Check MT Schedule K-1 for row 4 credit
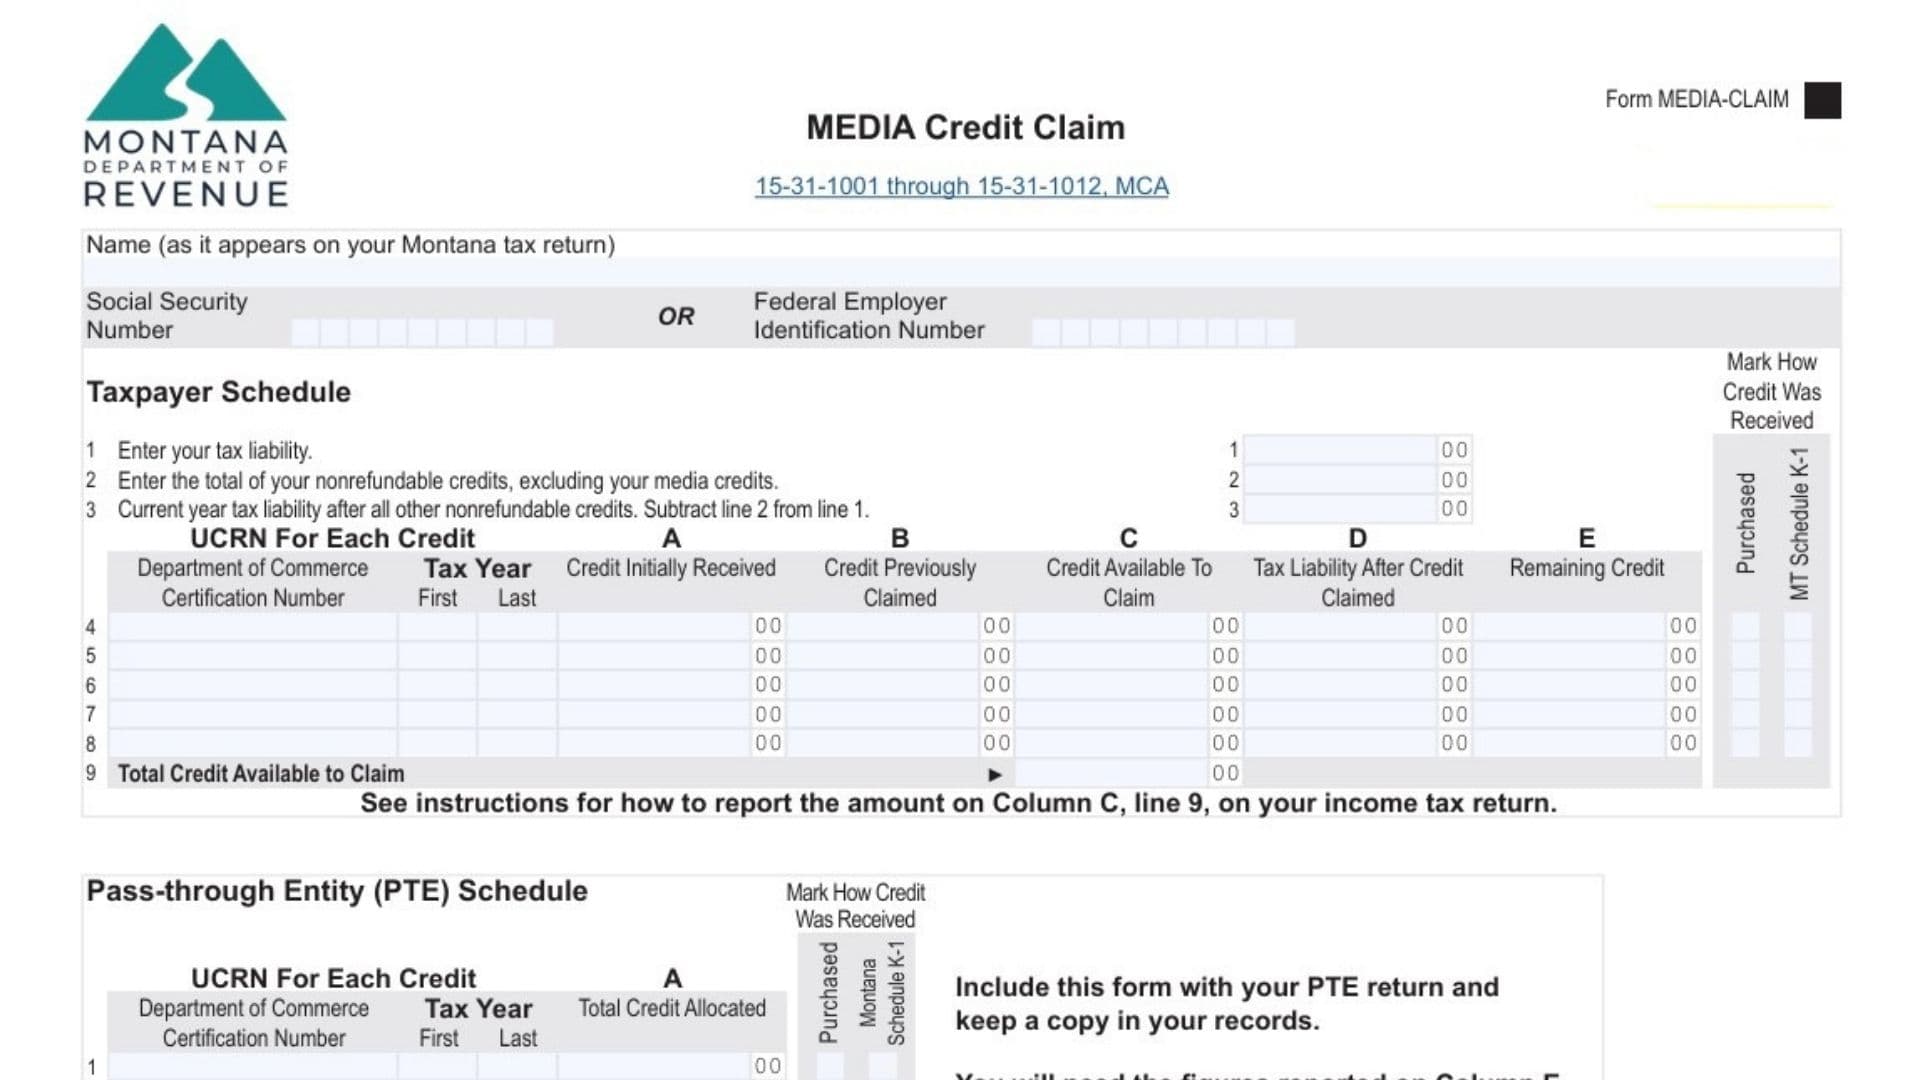Image resolution: width=1920 pixels, height=1080 pixels. (x=1800, y=627)
